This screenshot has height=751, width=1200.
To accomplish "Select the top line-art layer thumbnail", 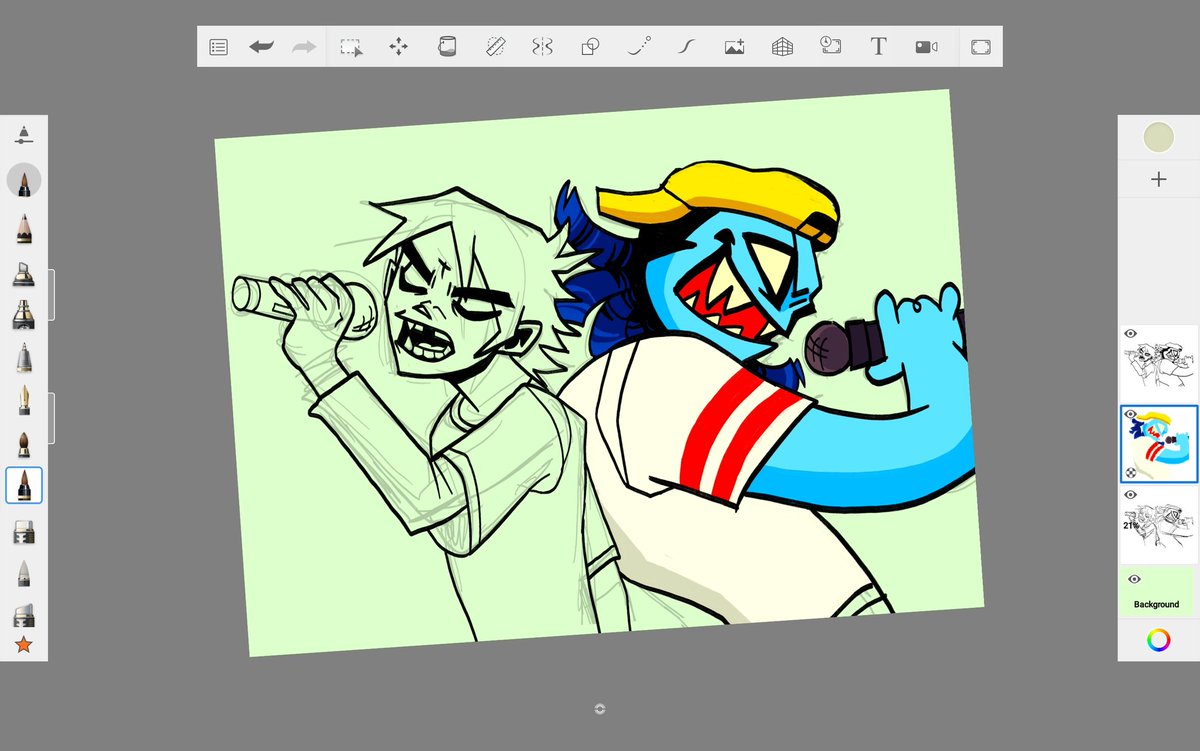I will [1158, 362].
